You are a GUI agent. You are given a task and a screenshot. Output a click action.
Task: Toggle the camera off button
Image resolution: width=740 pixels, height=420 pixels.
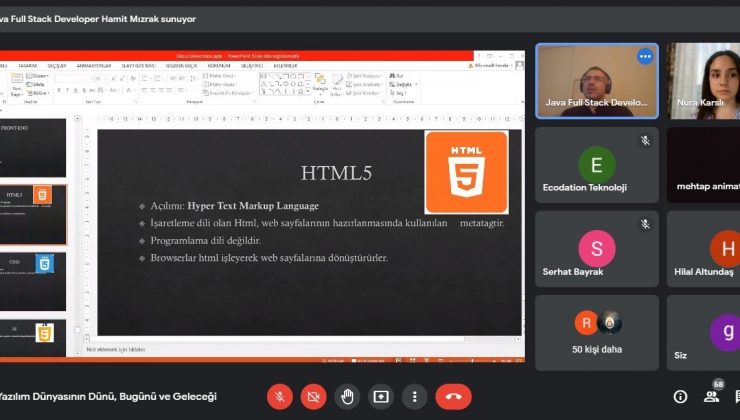(313, 396)
